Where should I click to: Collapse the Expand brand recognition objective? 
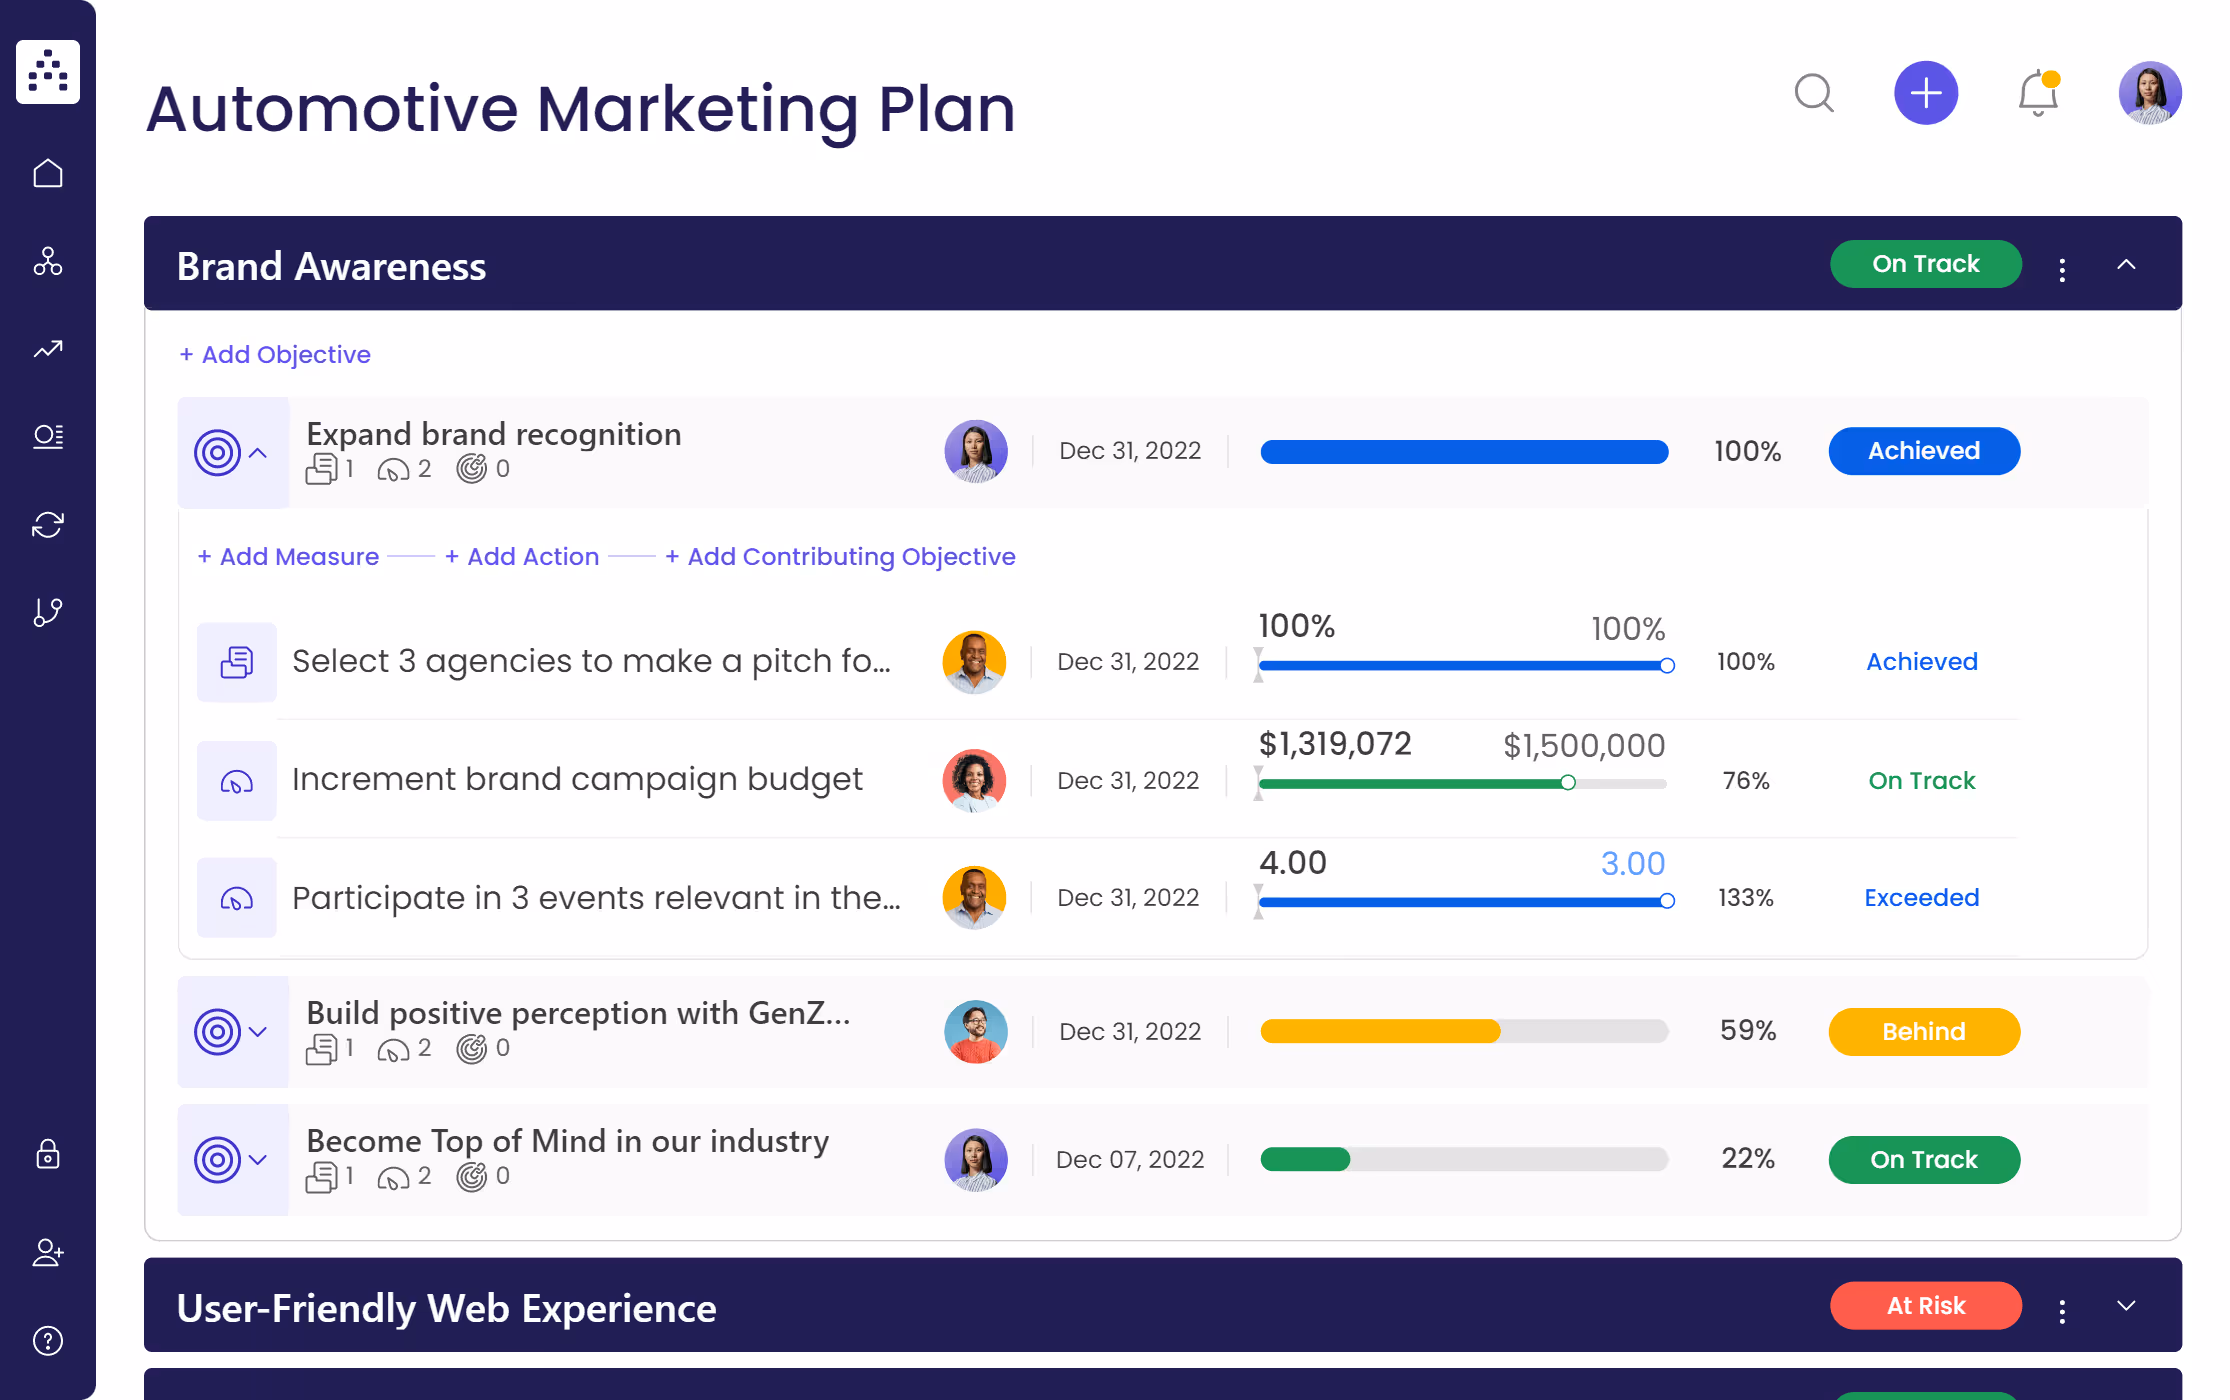click(x=257, y=452)
